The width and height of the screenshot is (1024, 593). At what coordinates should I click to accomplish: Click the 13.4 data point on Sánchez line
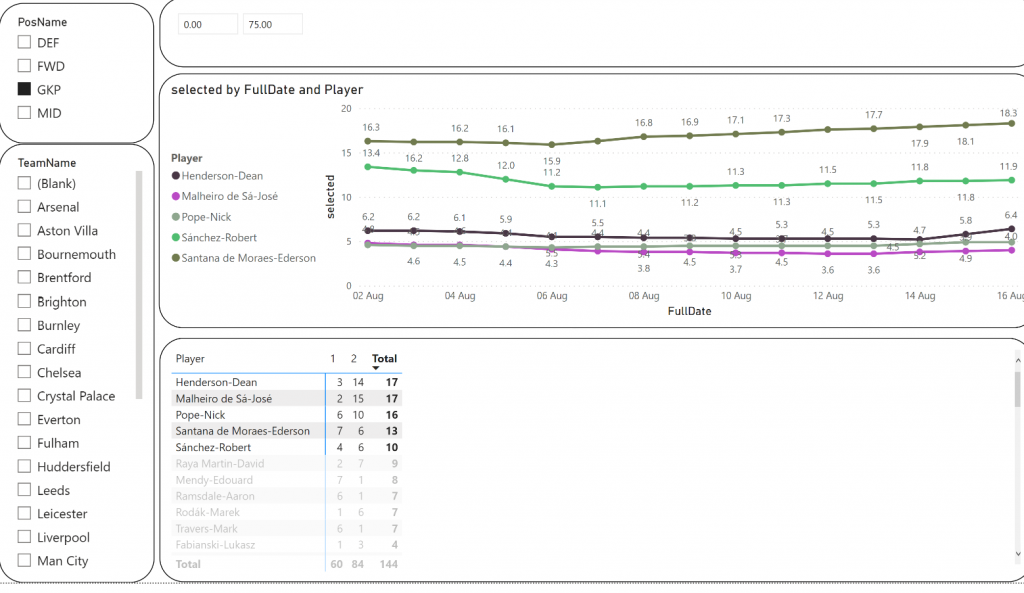368,167
